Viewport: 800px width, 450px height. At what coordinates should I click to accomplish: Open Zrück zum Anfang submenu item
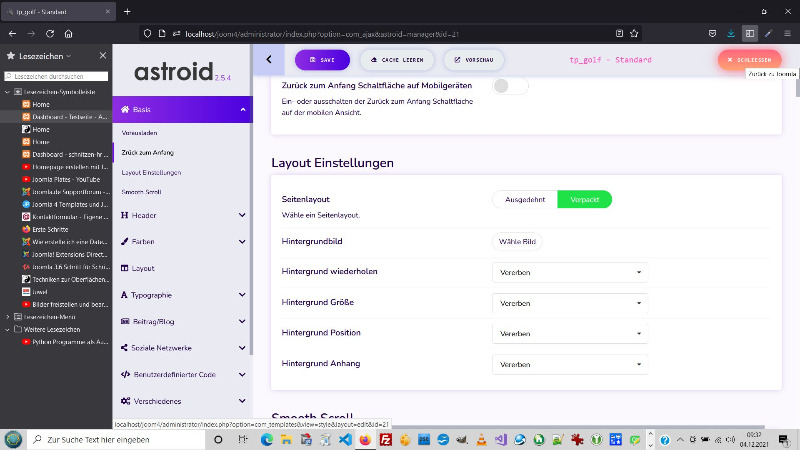coord(147,153)
